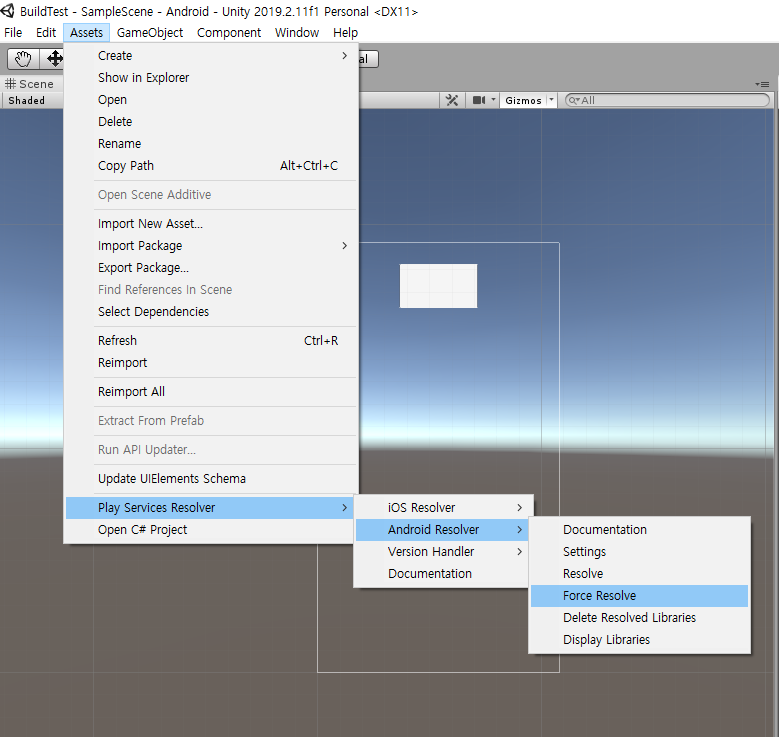Choose Resolve in Android Resolver
Viewport: 779px width, 737px height.
click(x=639, y=573)
